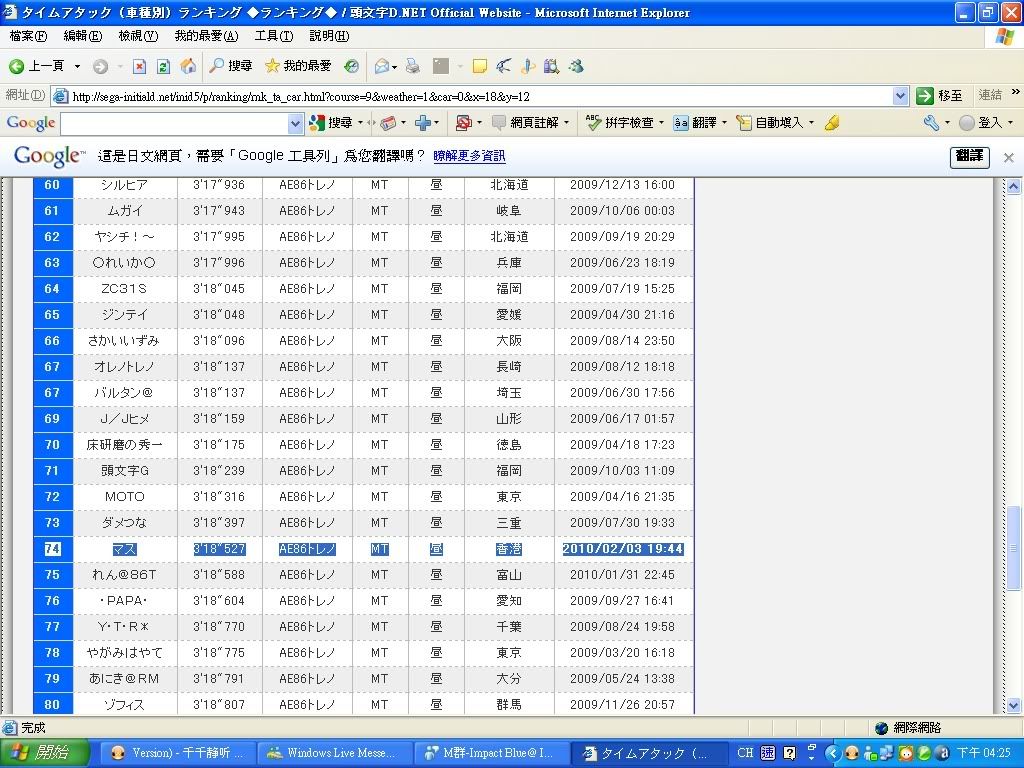Expand the address bar URL dropdown

click(900, 96)
